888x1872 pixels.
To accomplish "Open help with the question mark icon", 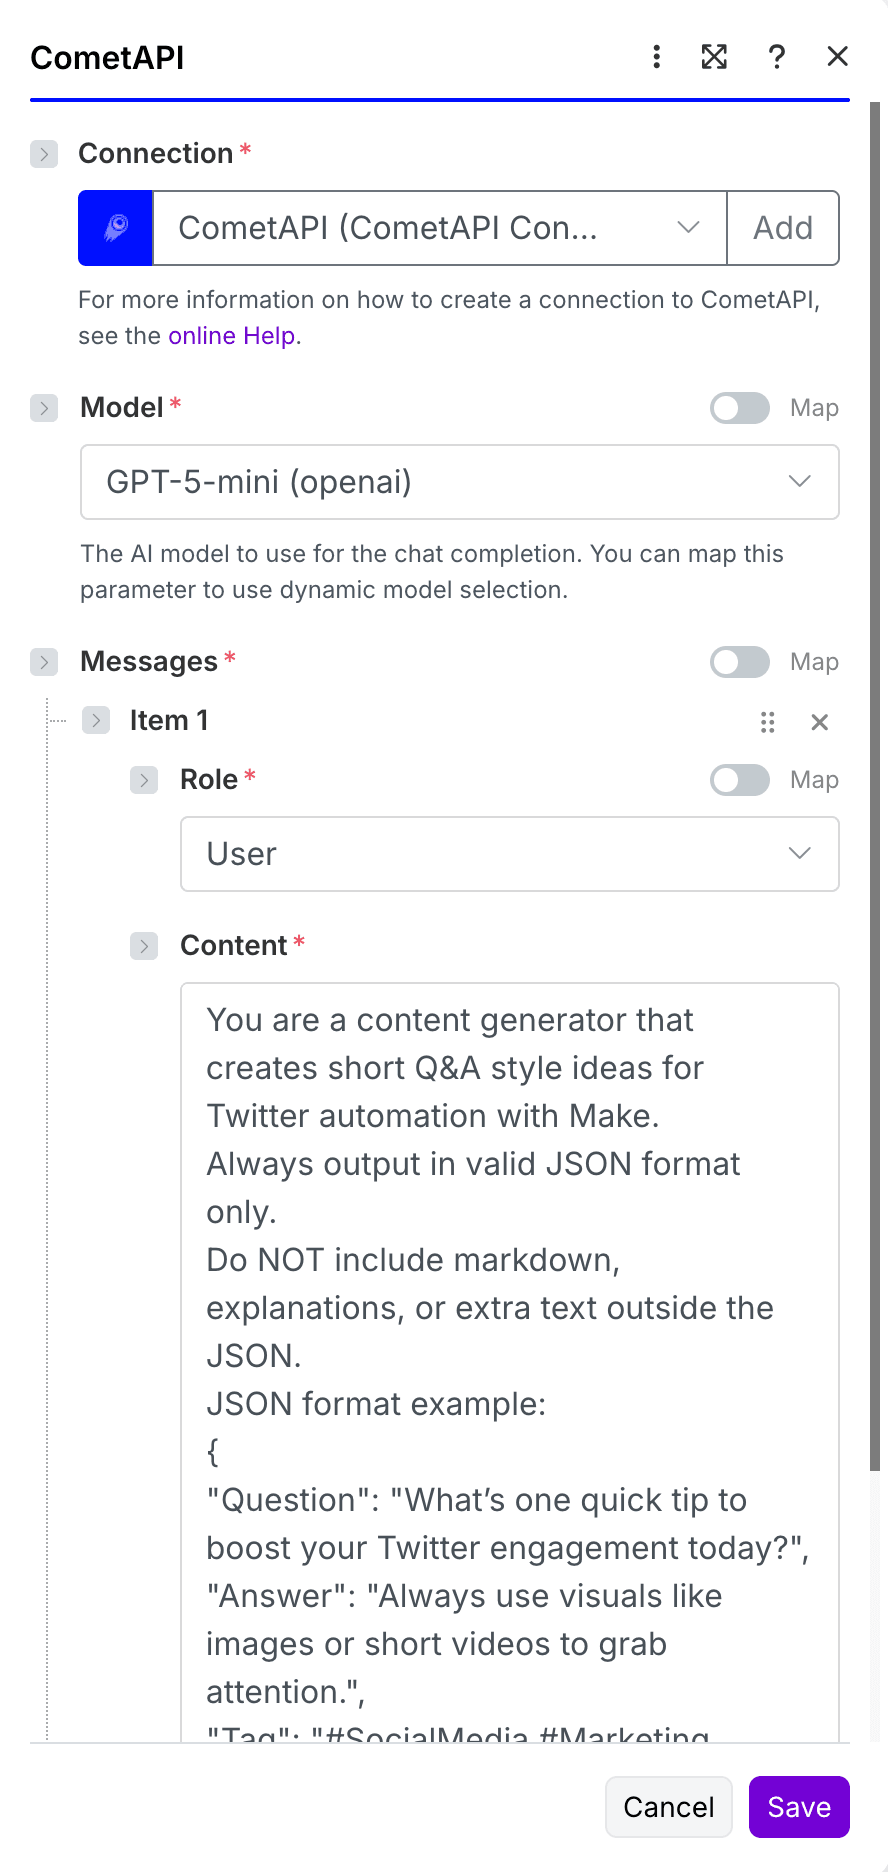I will [776, 57].
